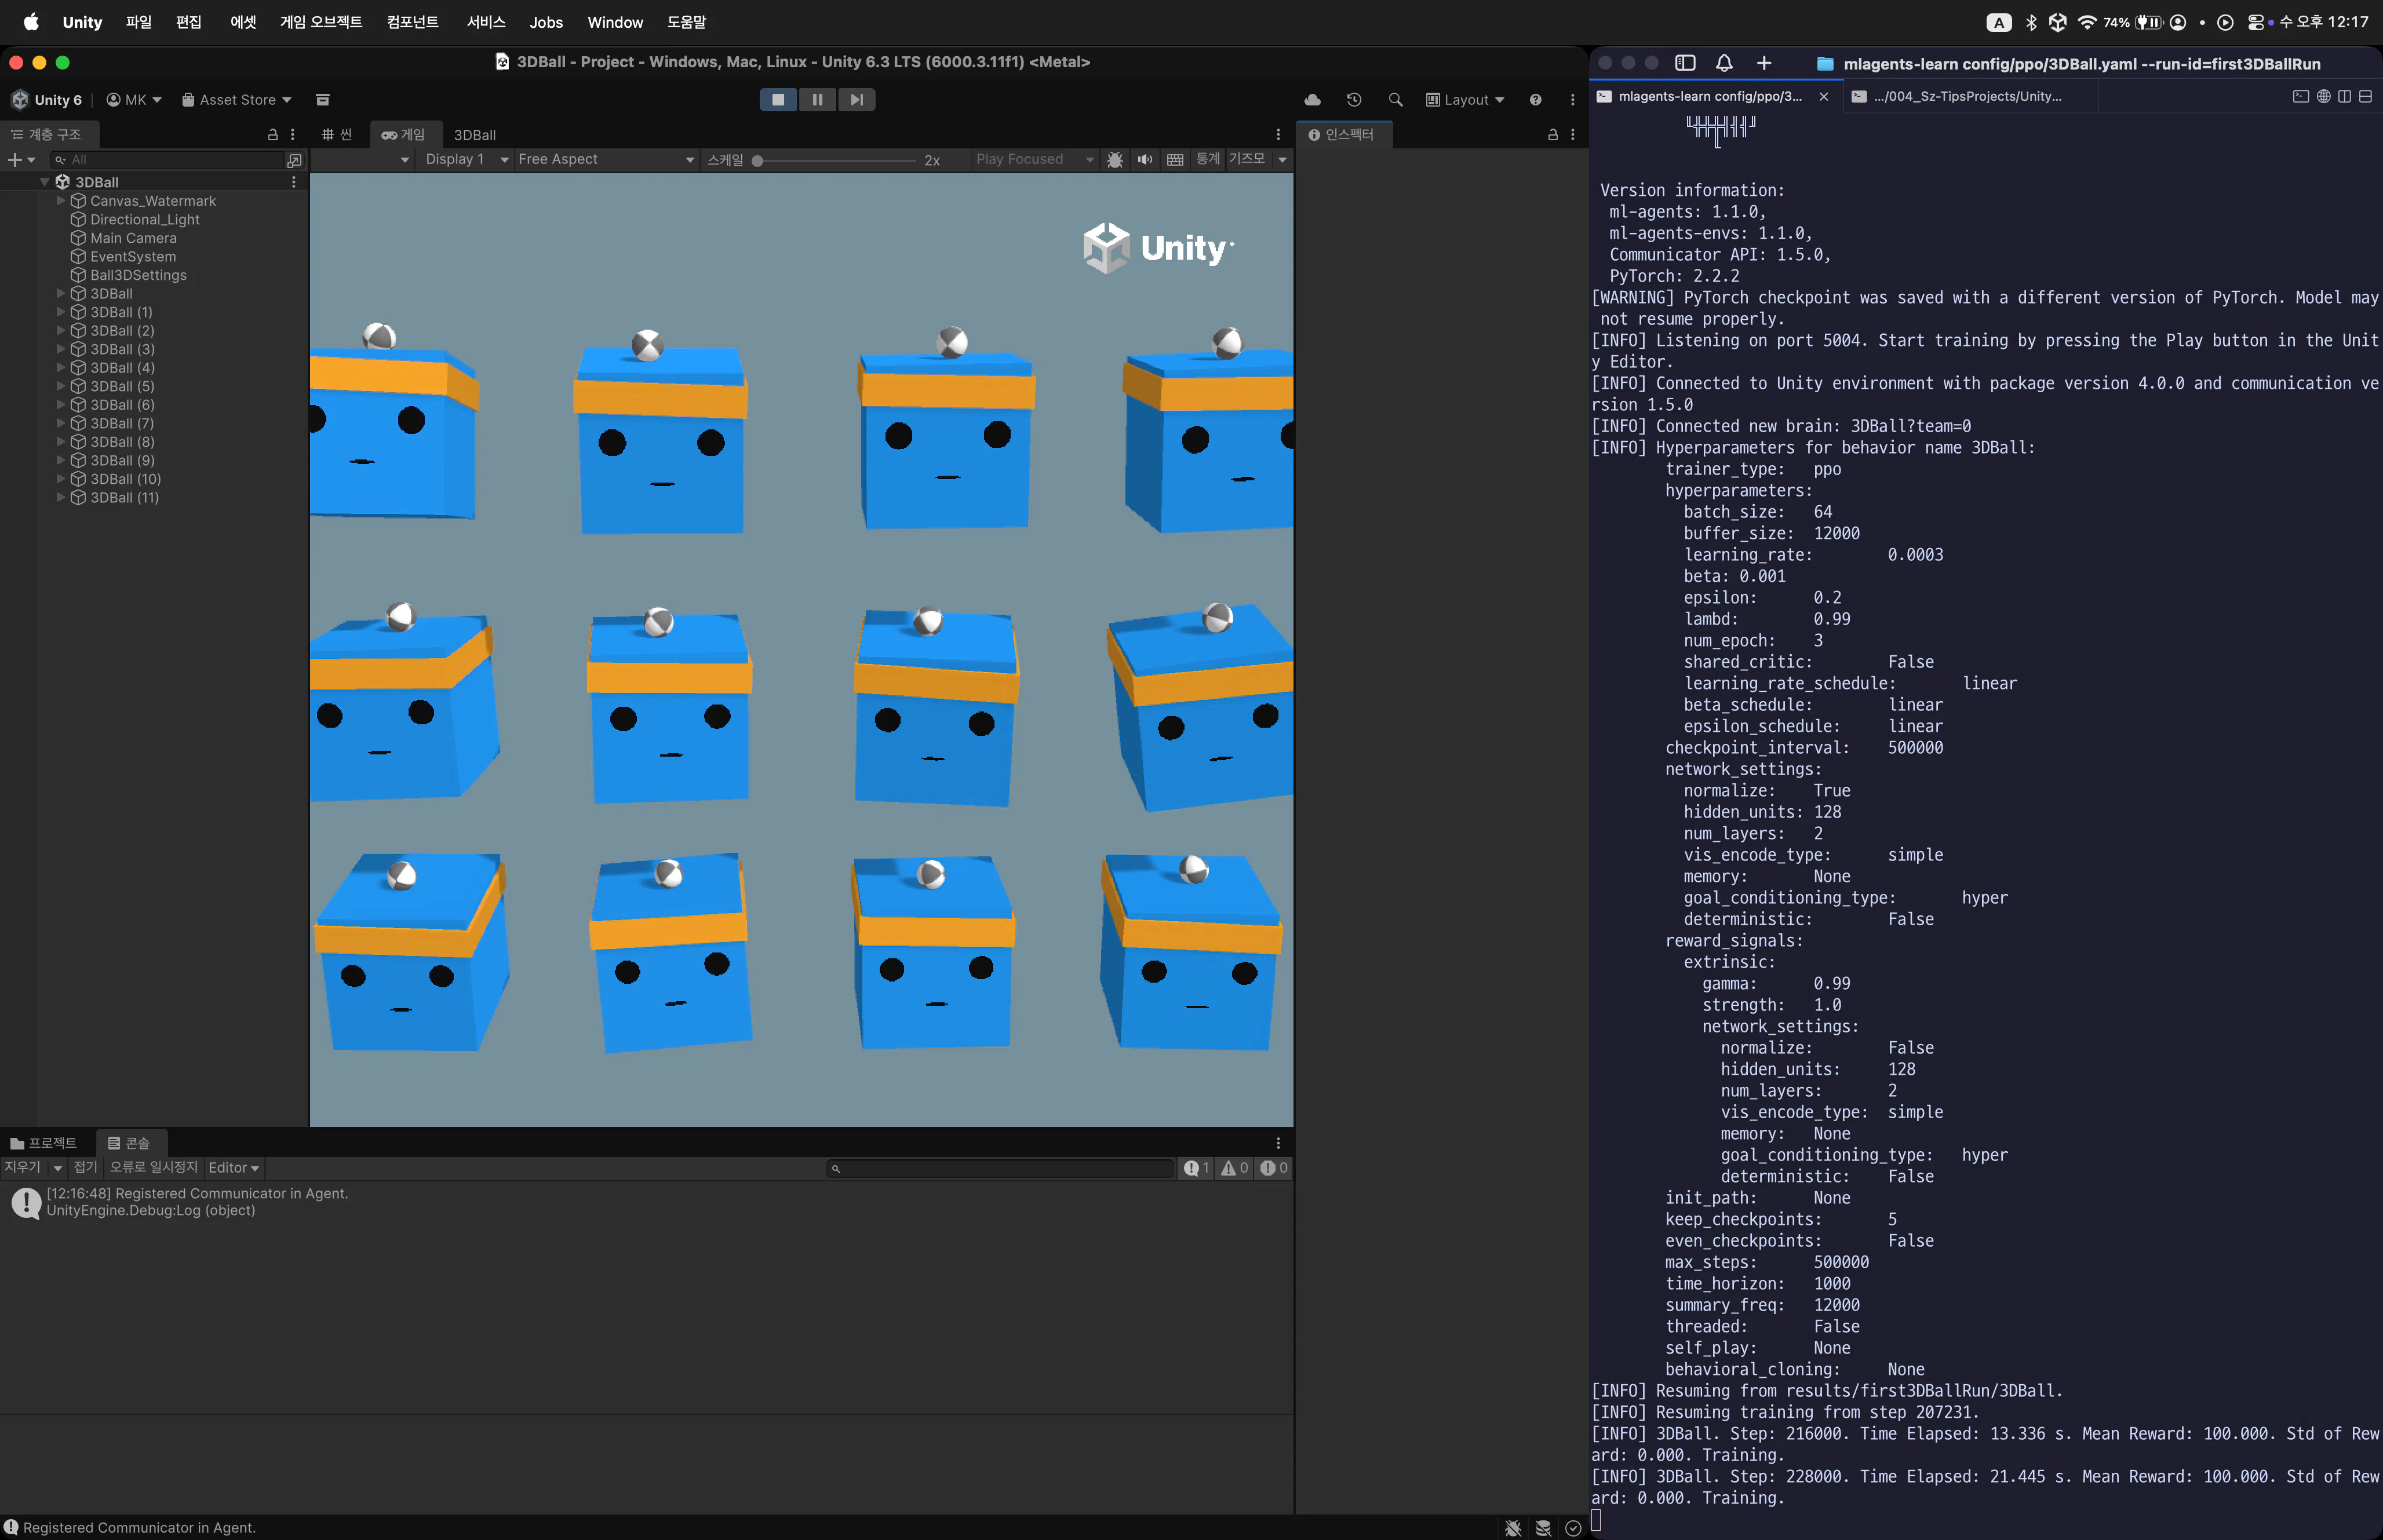
Task: Toggle the 통계 stats overlay
Action: 1207,159
